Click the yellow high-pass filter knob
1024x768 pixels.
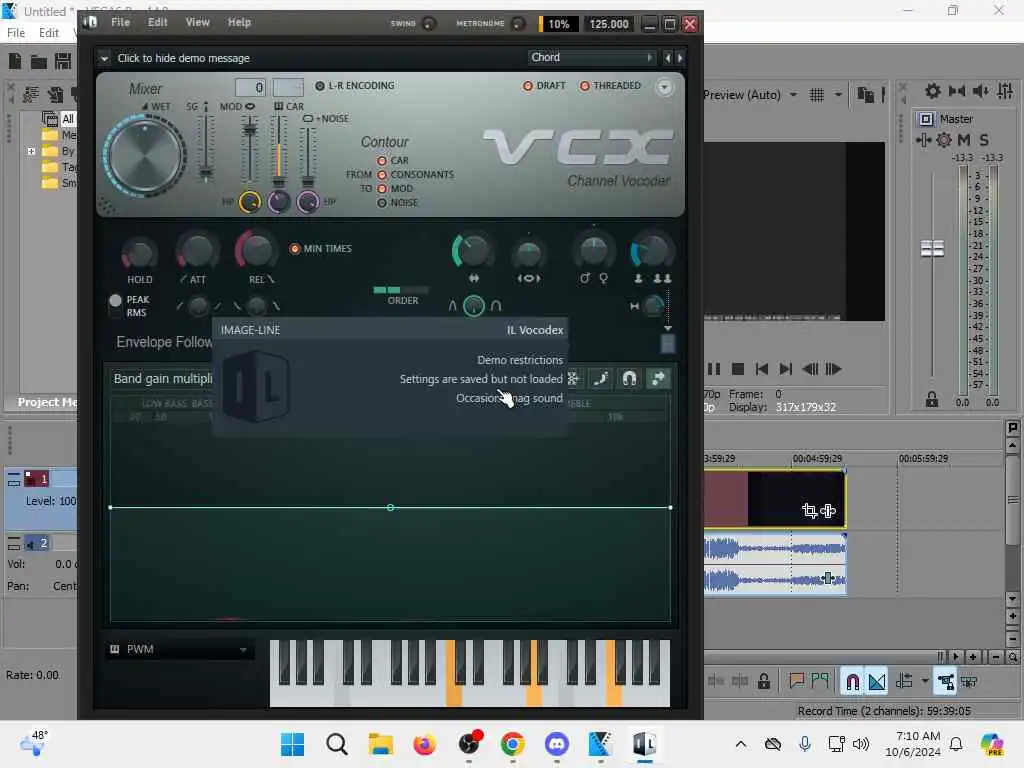click(249, 202)
